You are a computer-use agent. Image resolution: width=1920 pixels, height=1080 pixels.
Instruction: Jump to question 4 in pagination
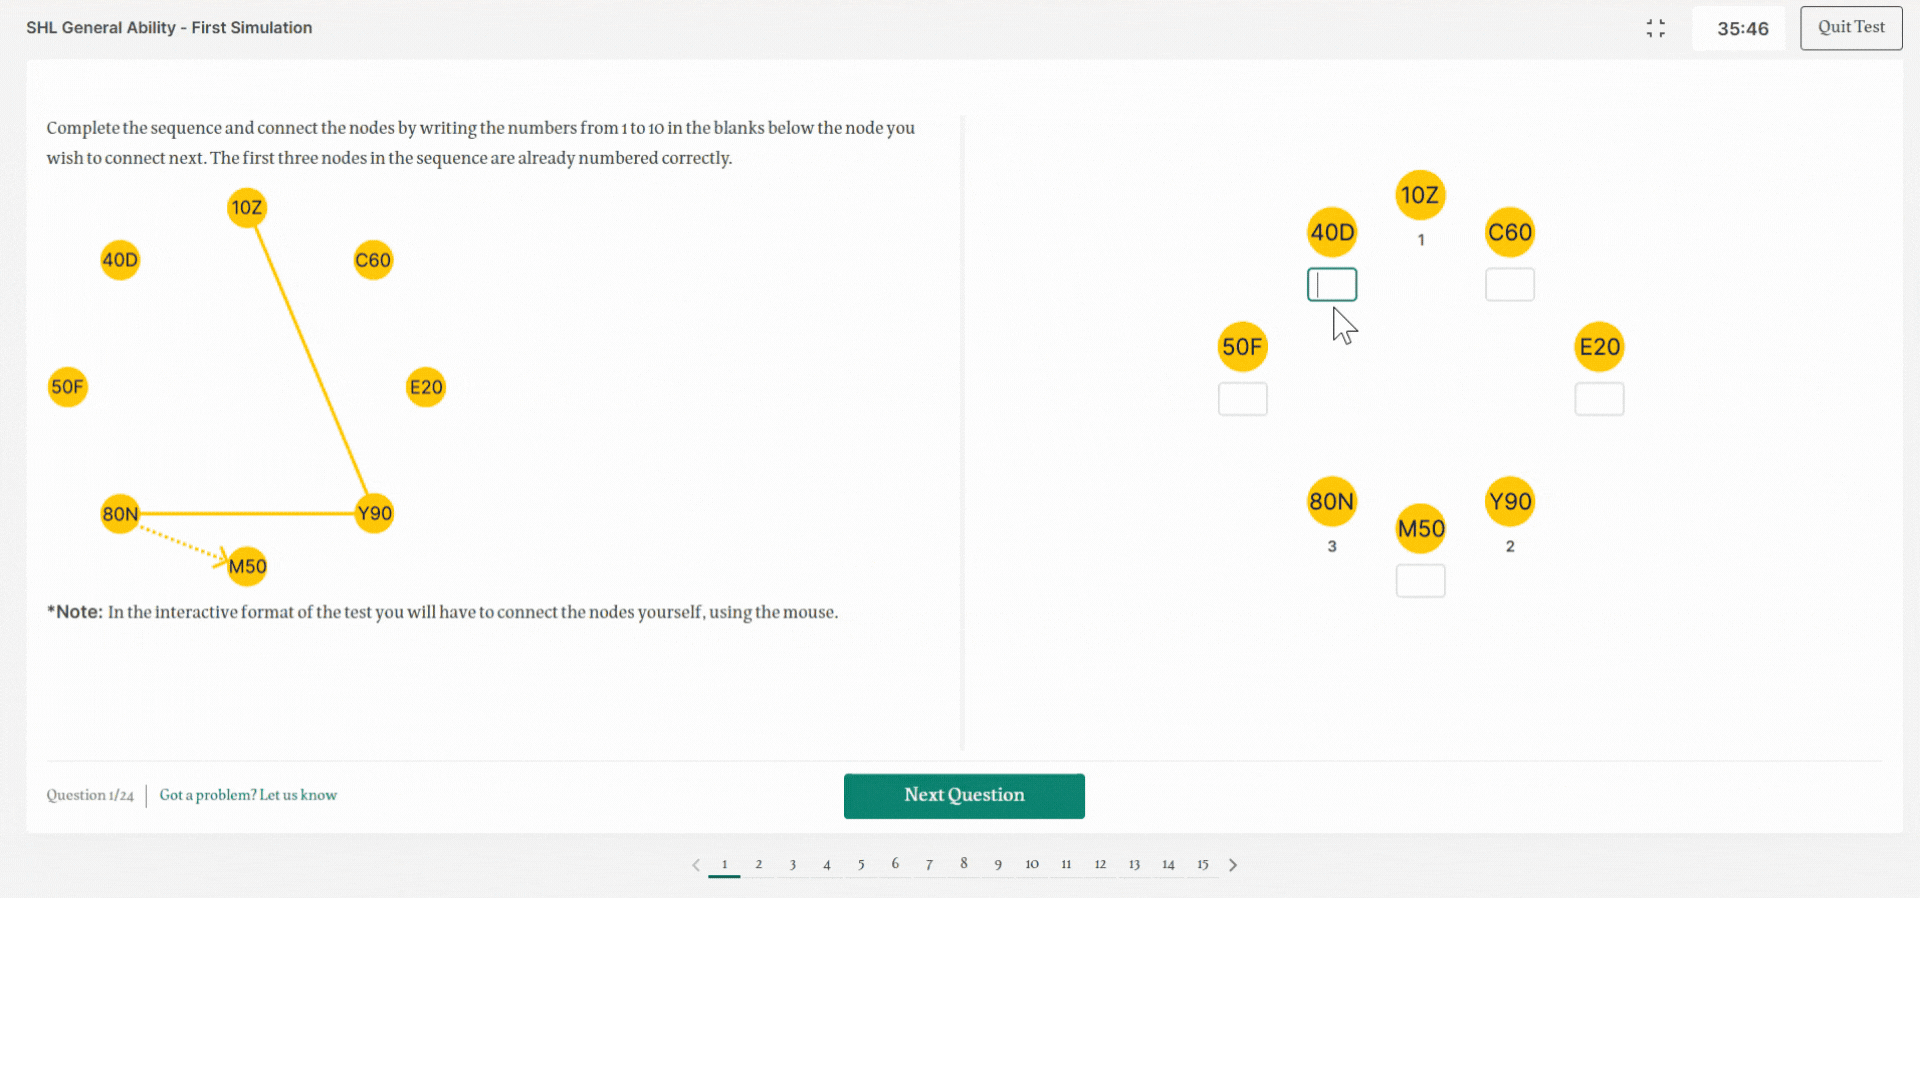tap(827, 865)
